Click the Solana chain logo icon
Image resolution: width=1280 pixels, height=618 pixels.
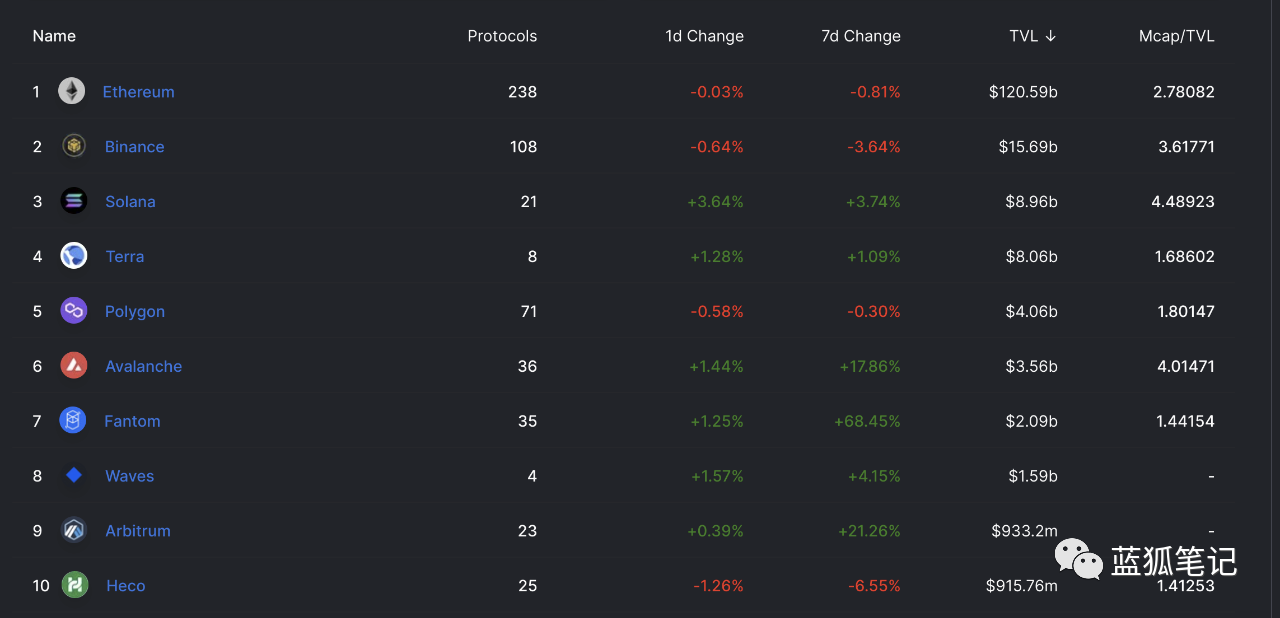pyautogui.click(x=74, y=201)
